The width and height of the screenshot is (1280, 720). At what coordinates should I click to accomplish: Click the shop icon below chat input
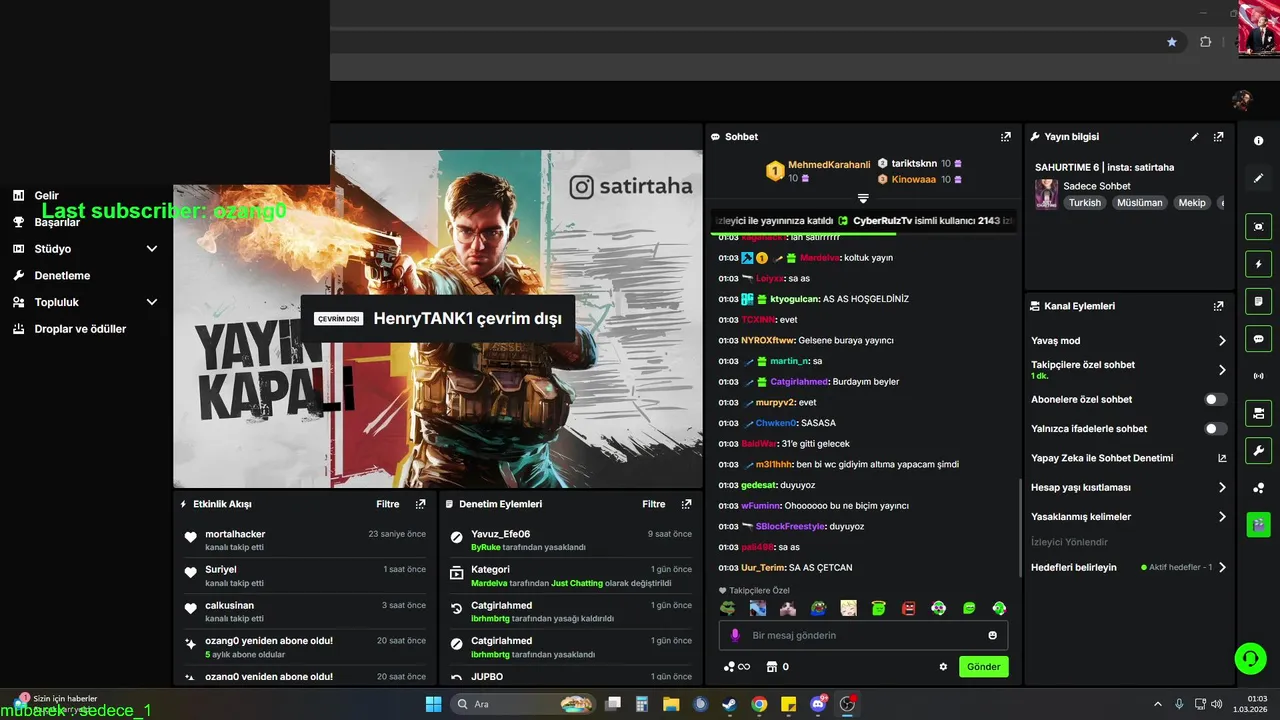click(771, 667)
